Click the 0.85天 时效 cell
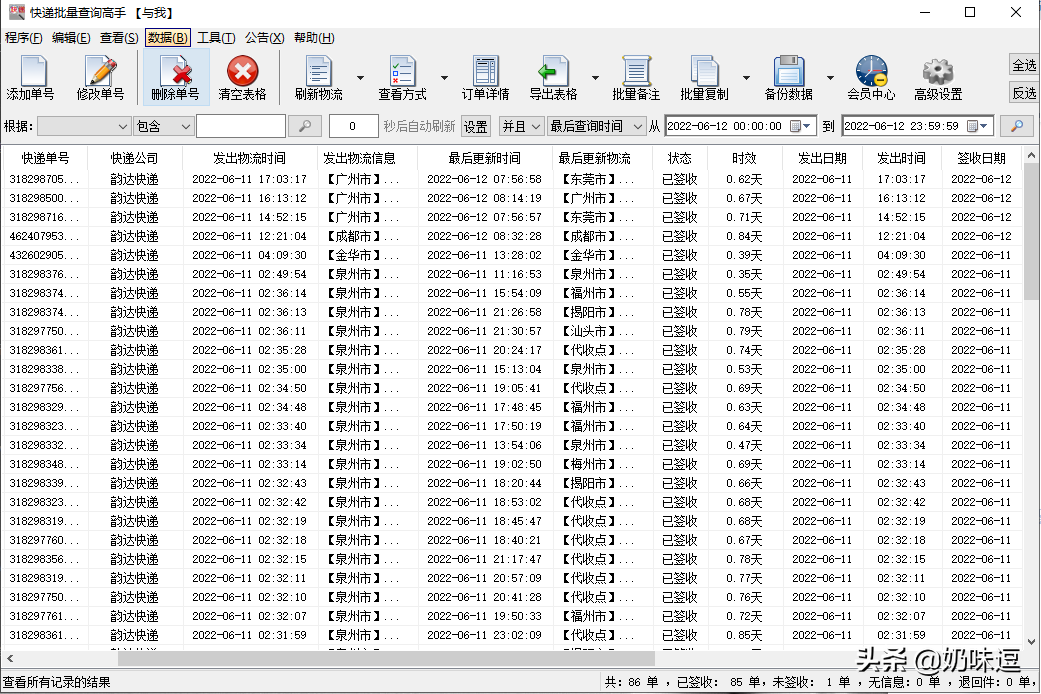 click(x=744, y=635)
